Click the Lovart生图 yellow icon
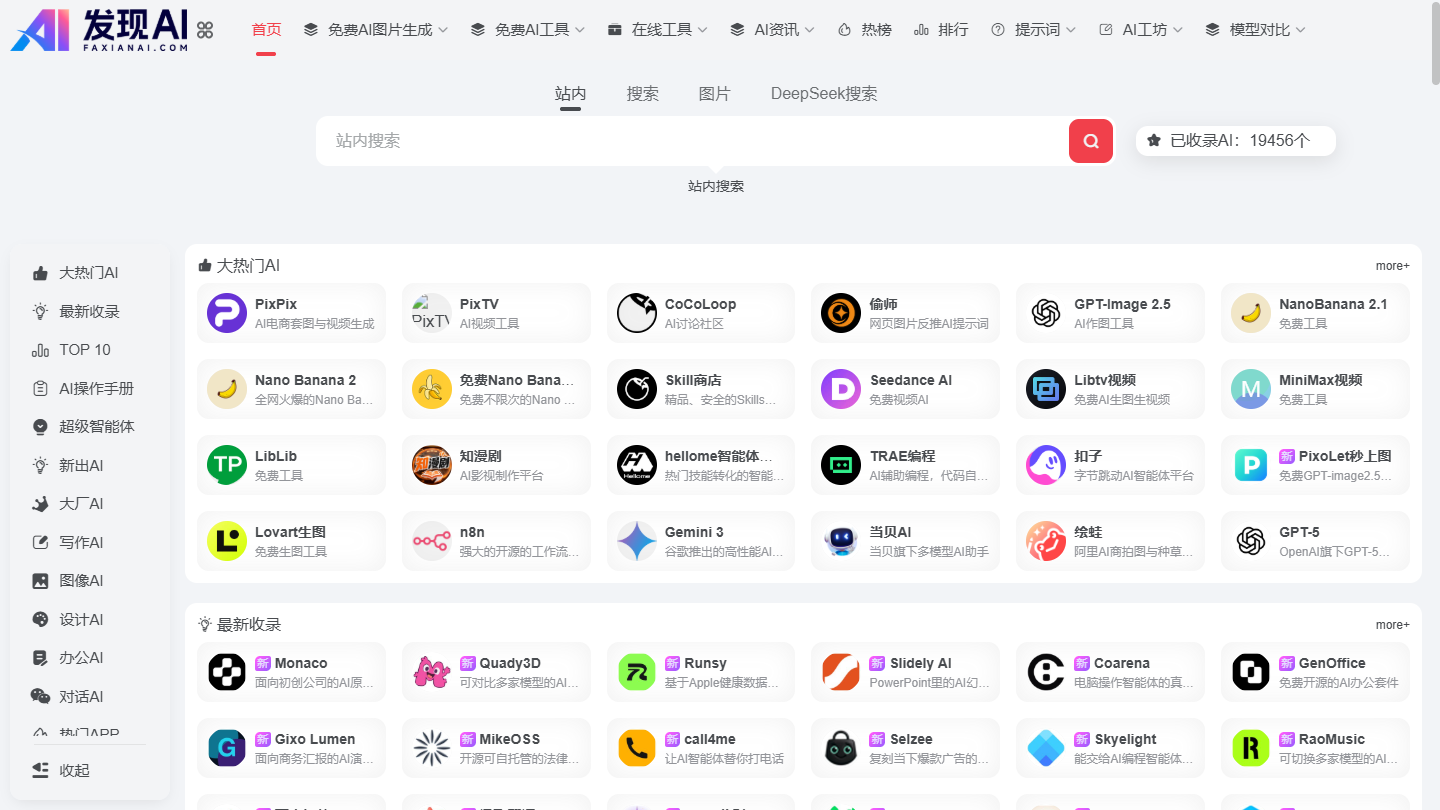Viewport: 1440px width, 810px height. (x=227, y=541)
